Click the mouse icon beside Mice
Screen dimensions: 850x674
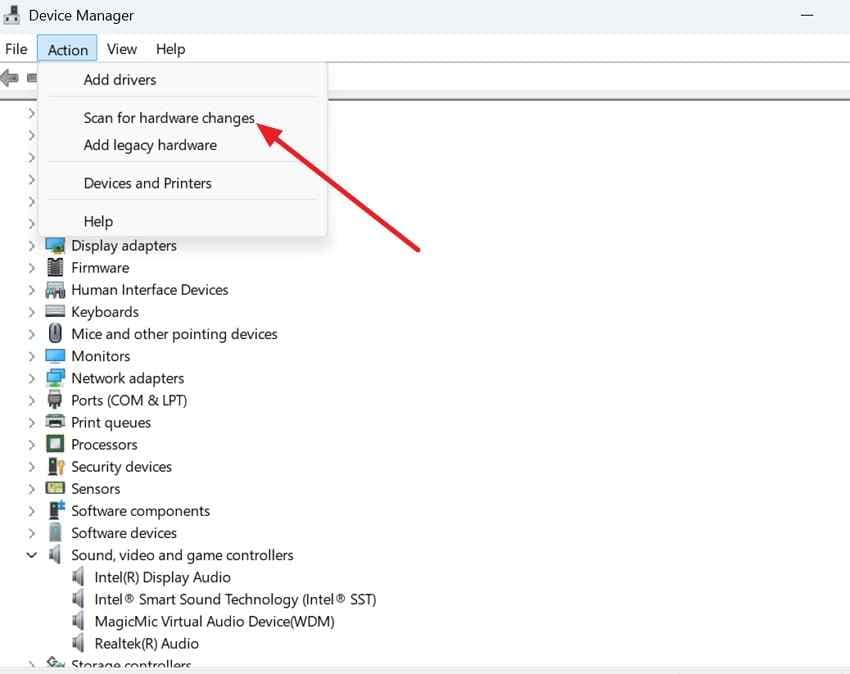click(x=55, y=333)
